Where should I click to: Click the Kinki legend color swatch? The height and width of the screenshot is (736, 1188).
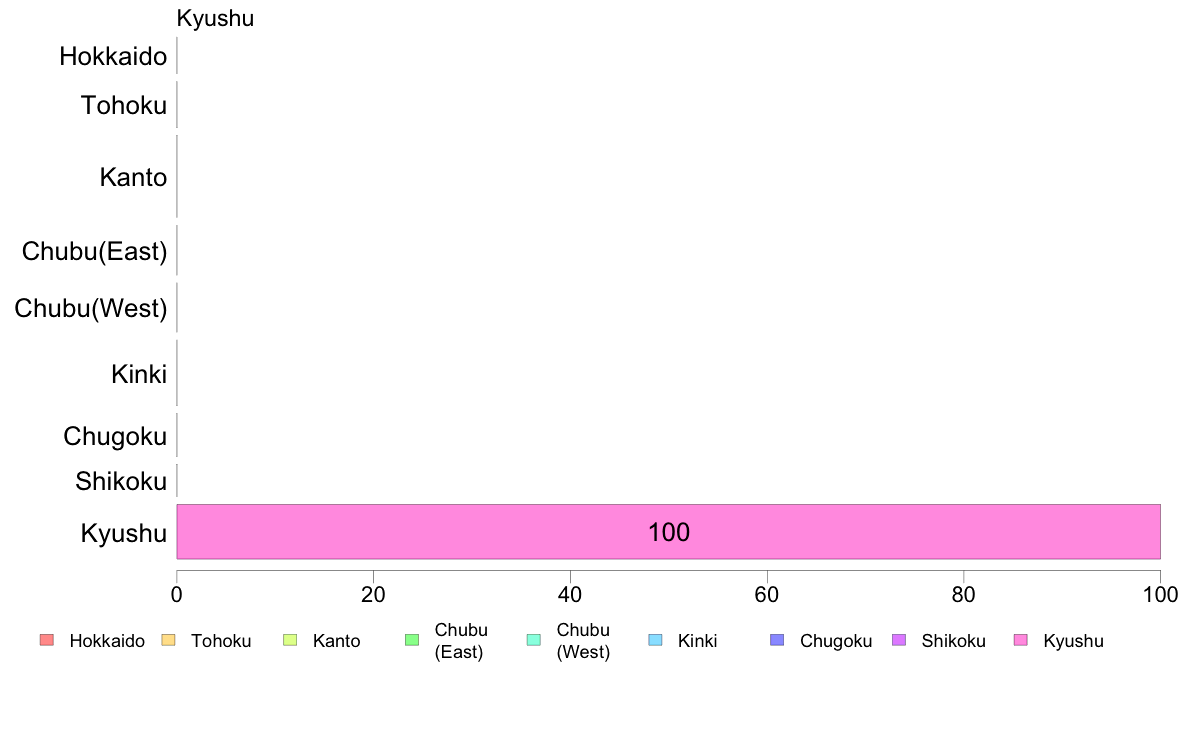655,640
